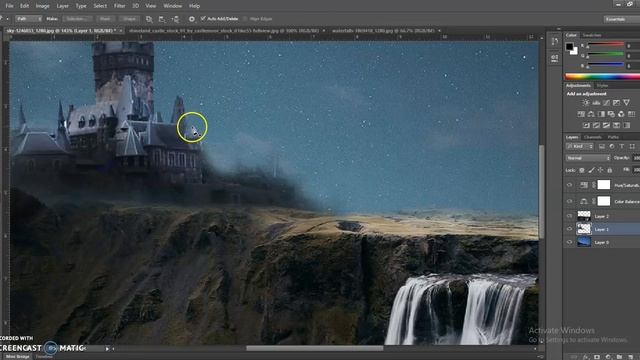
Task: Open the path alignment icon
Action: click(x=162, y=19)
